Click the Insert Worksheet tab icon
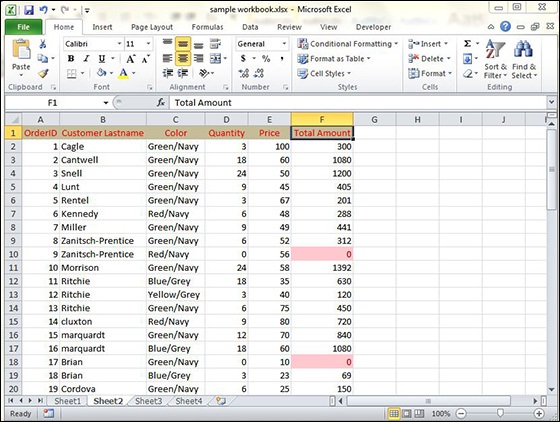Screen dimensions: 560x422 pyautogui.click(x=221, y=401)
